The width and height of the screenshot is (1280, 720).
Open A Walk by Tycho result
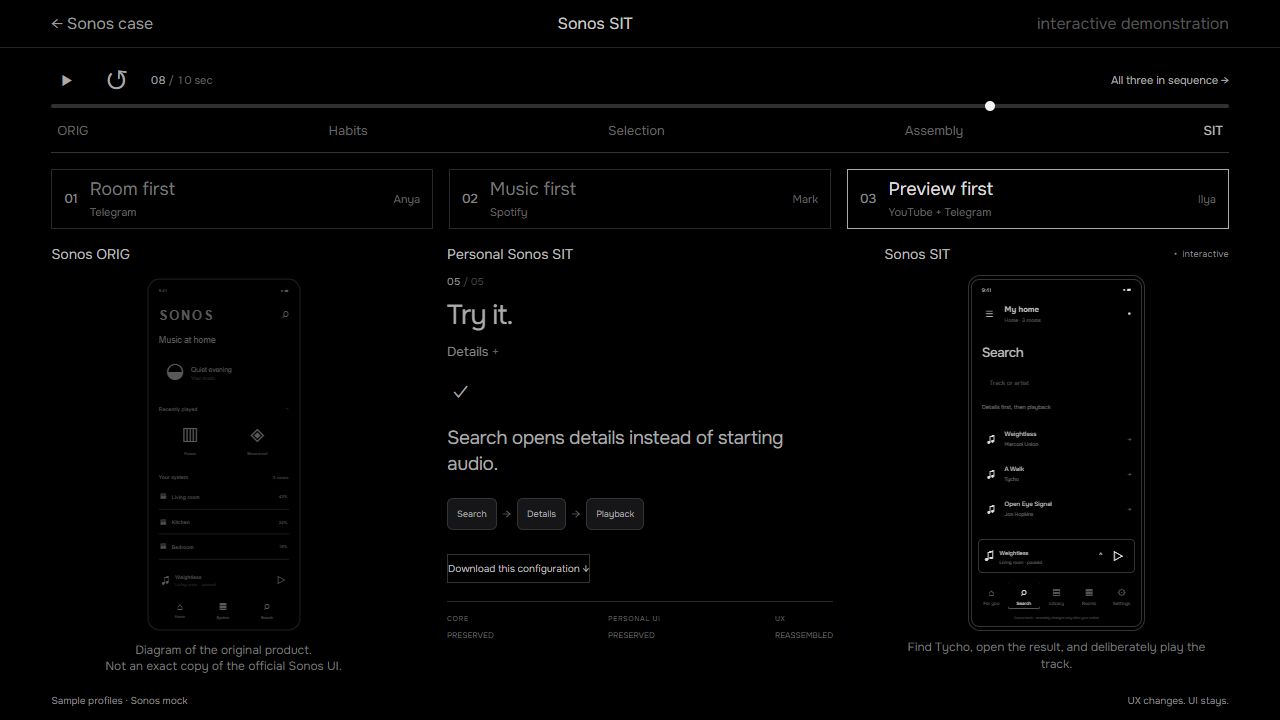pos(1056,474)
